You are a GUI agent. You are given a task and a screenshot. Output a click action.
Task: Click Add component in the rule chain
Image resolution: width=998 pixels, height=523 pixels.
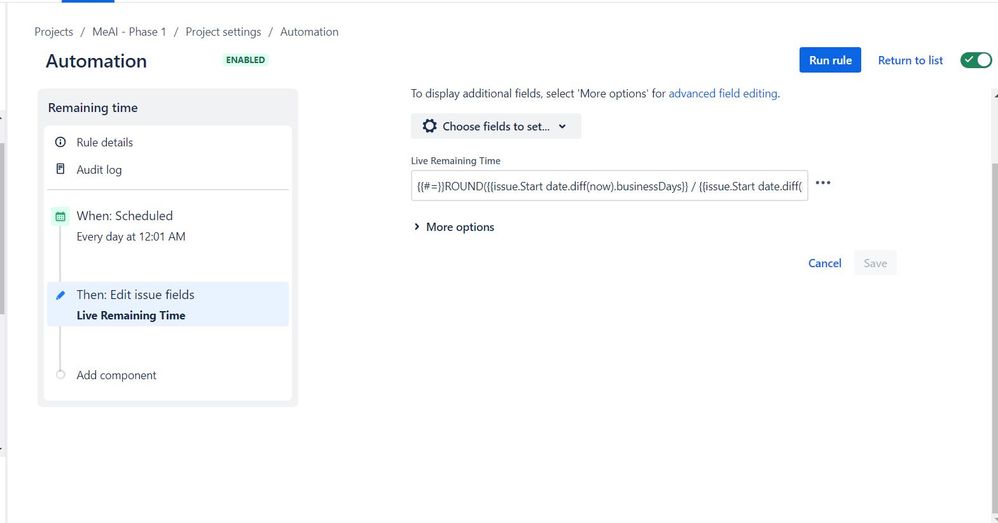(116, 375)
